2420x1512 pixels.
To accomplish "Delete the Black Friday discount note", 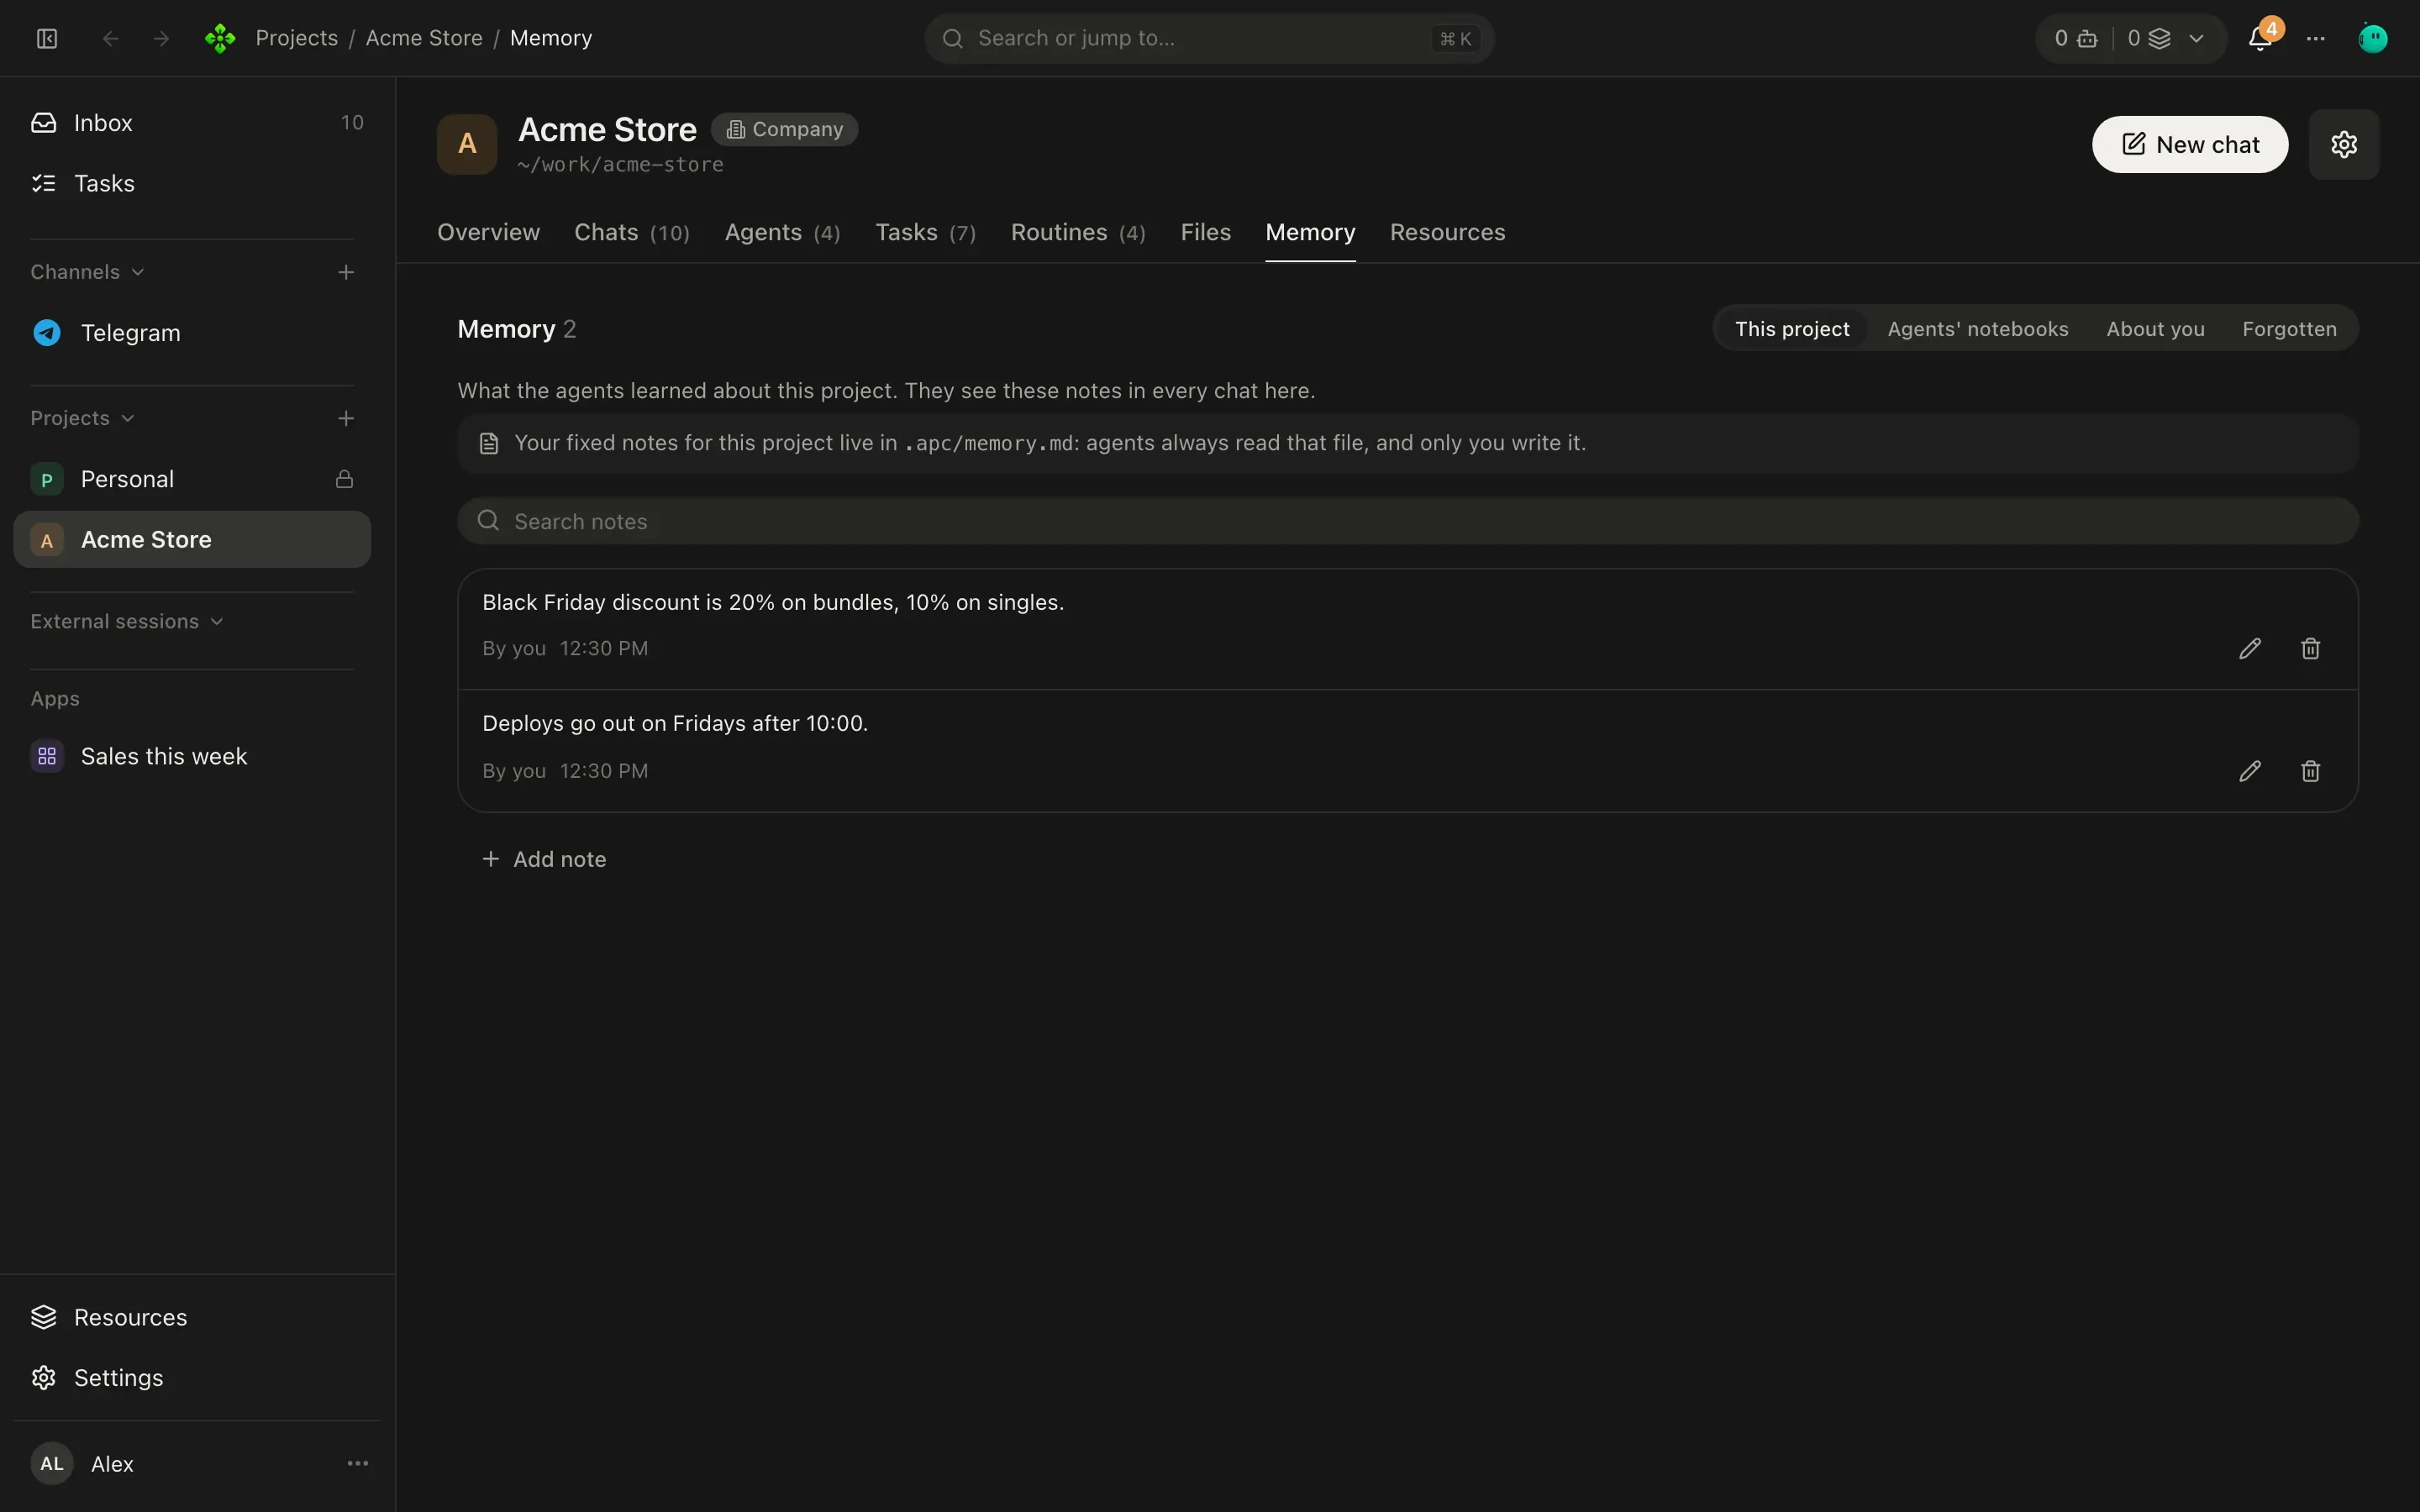I will [x=2310, y=648].
